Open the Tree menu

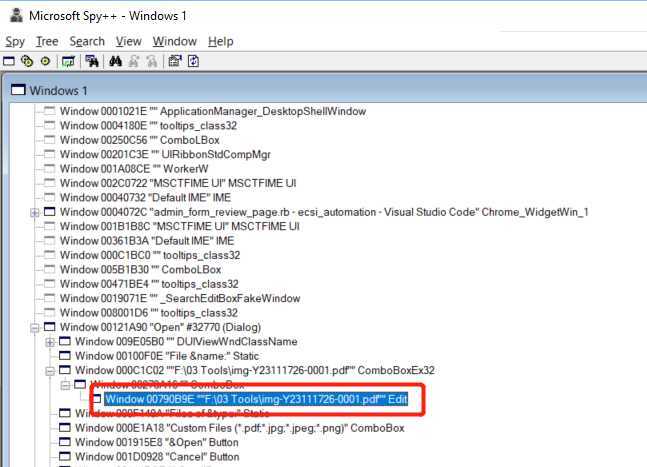[x=47, y=42]
